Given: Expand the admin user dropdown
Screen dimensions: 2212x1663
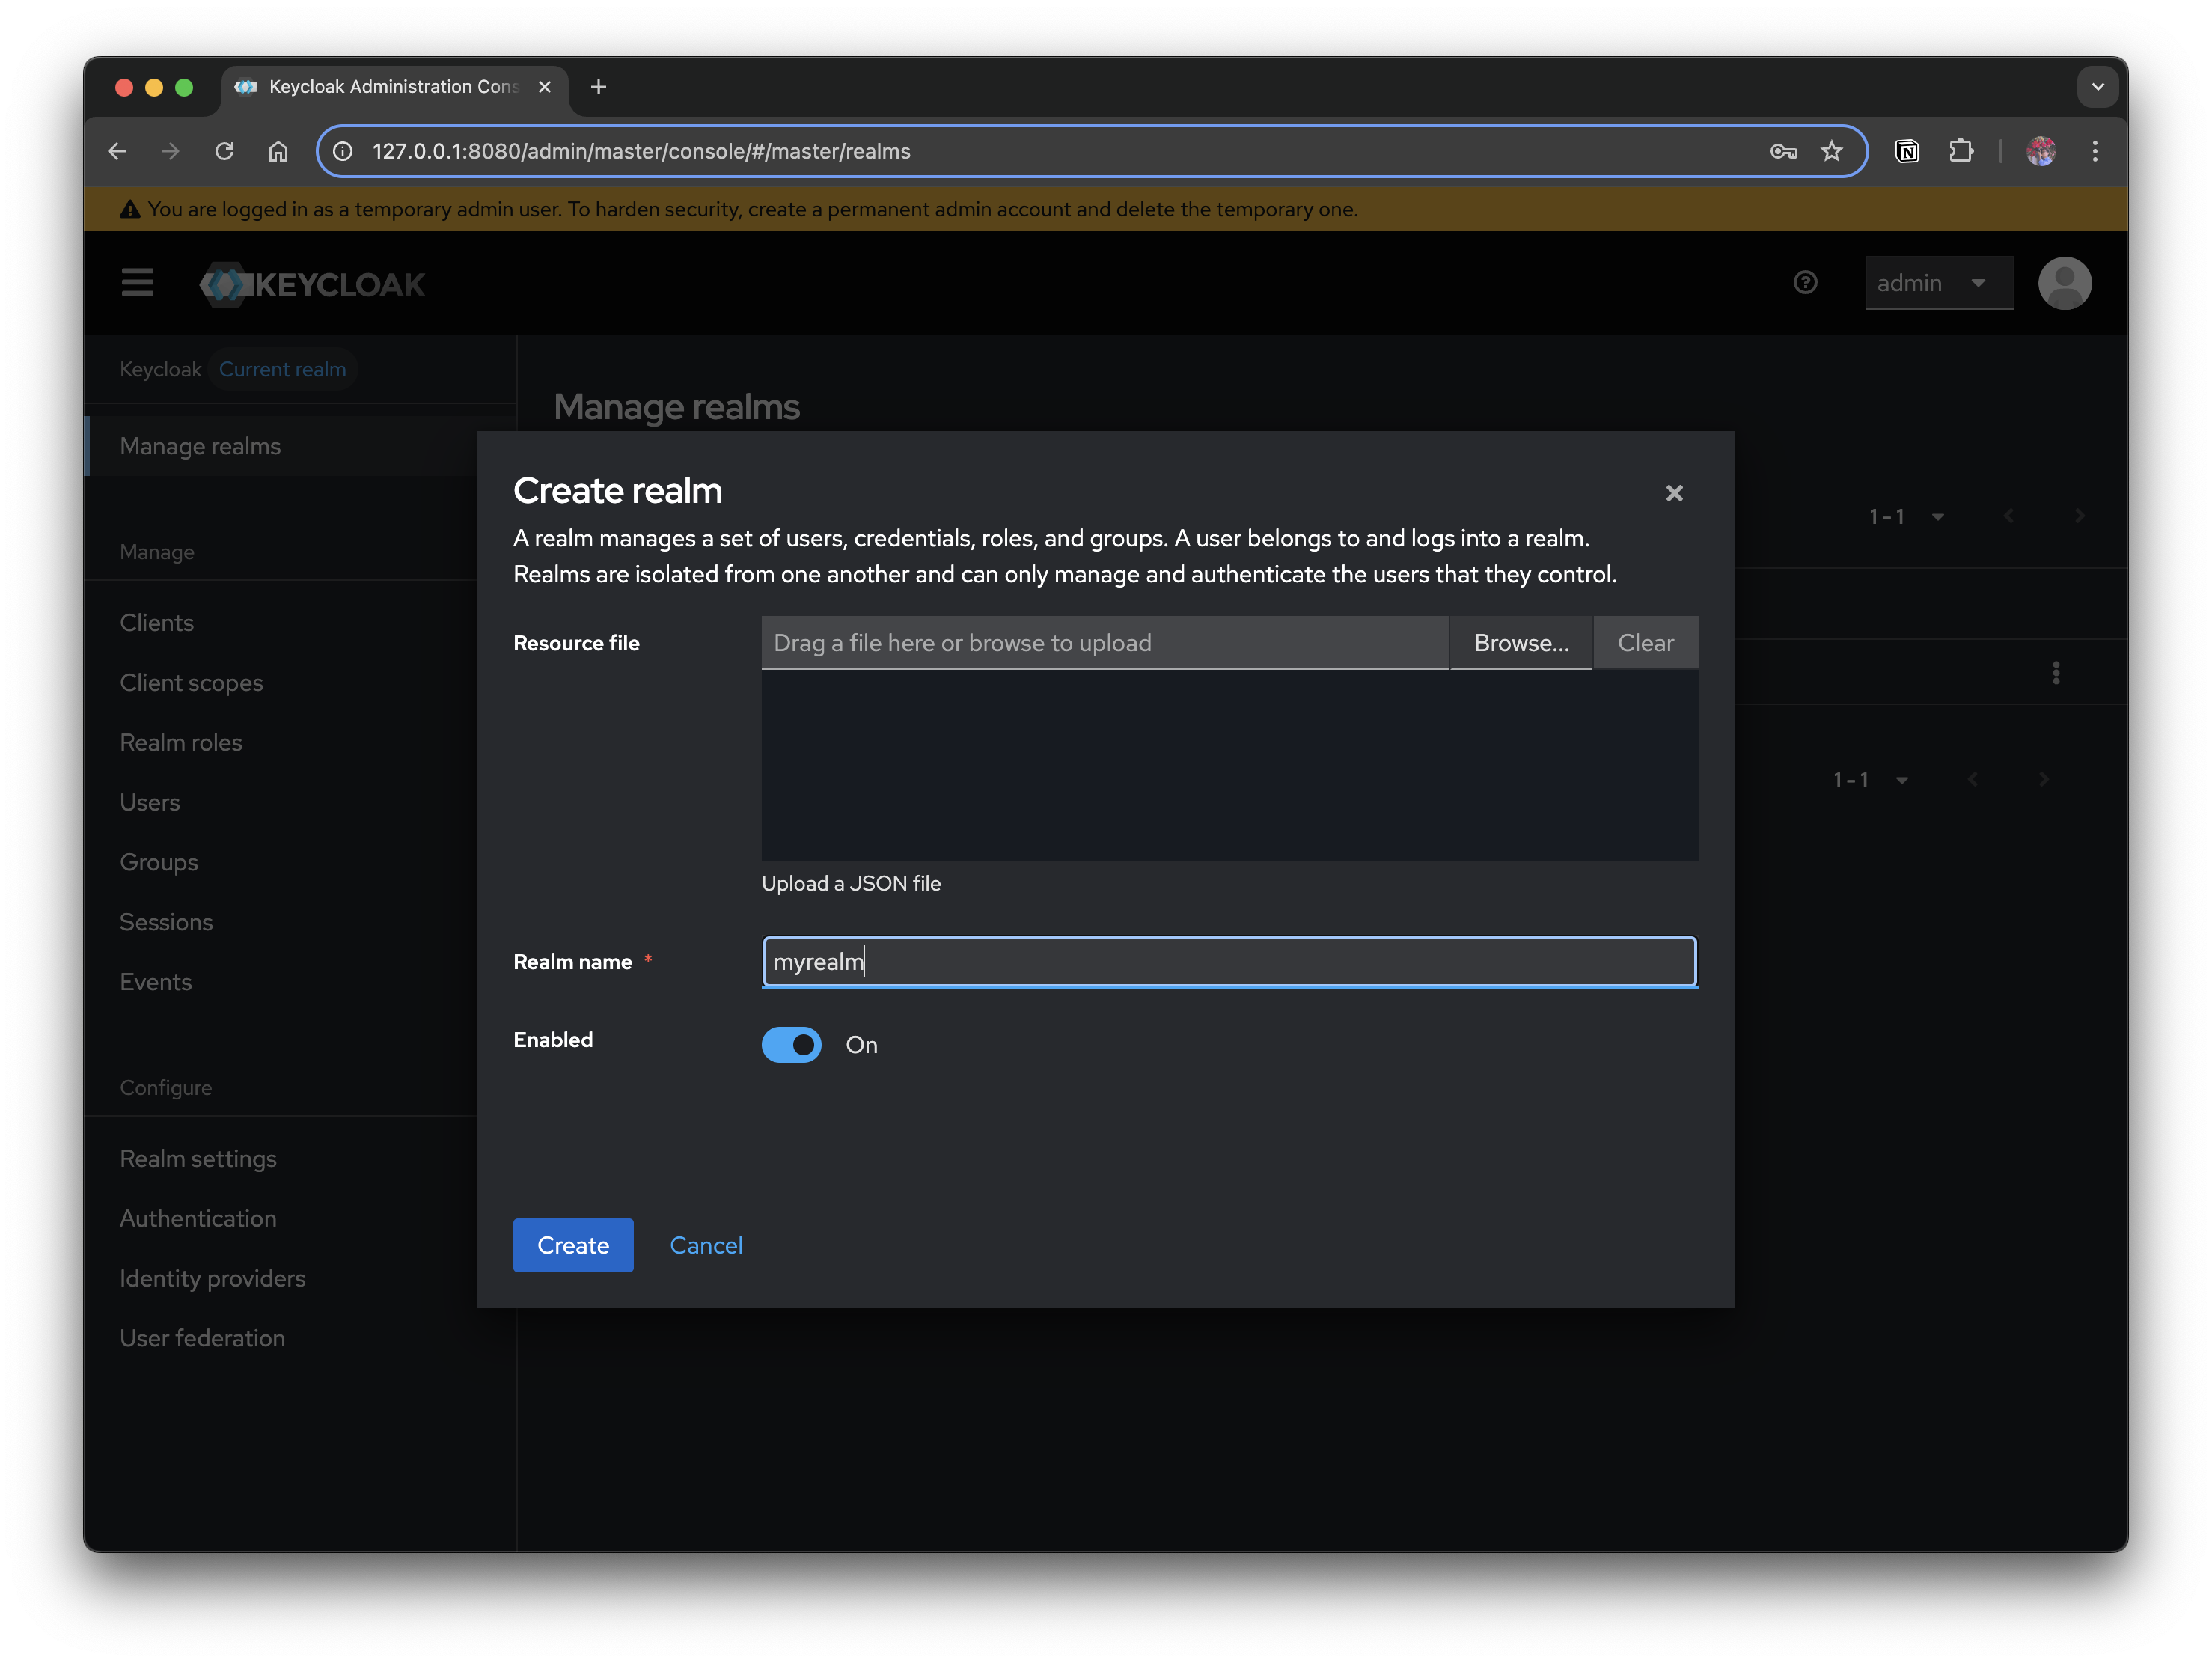Looking at the screenshot, I should click(1938, 283).
